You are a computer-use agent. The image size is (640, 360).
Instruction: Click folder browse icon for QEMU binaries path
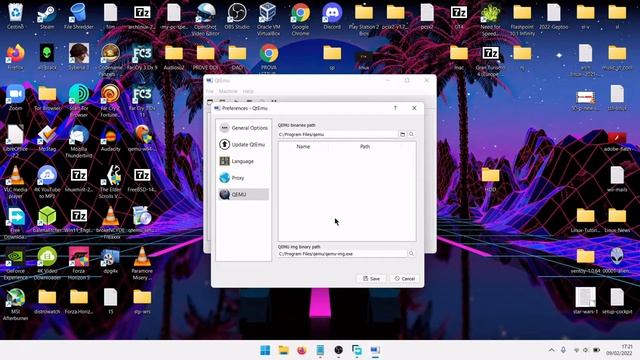(x=402, y=134)
